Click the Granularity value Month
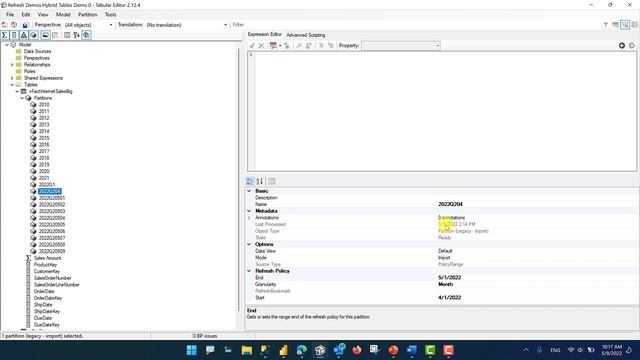Image resolution: width=640 pixels, height=360 pixels. tap(445, 284)
